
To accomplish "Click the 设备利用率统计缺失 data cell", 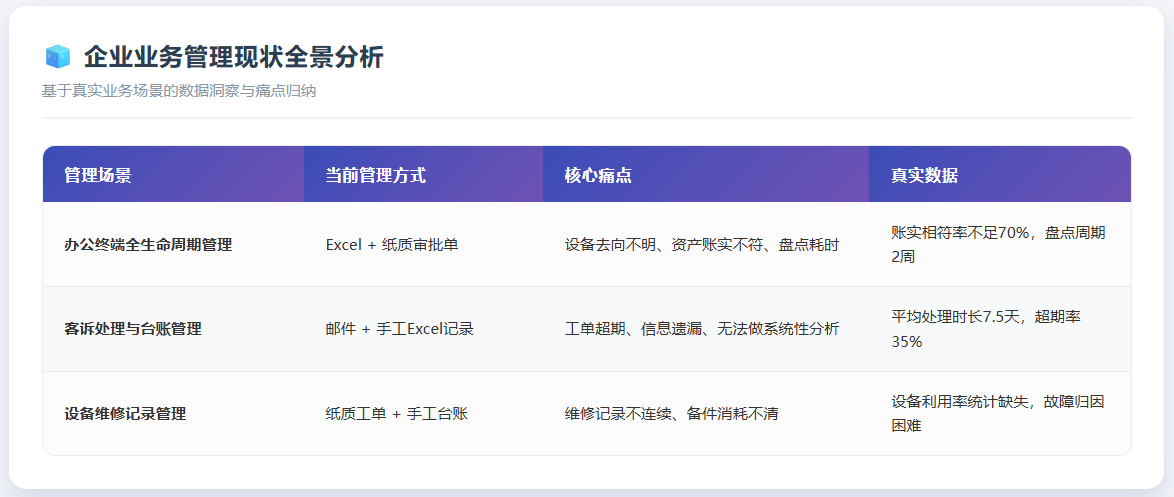I will pos(1000,414).
